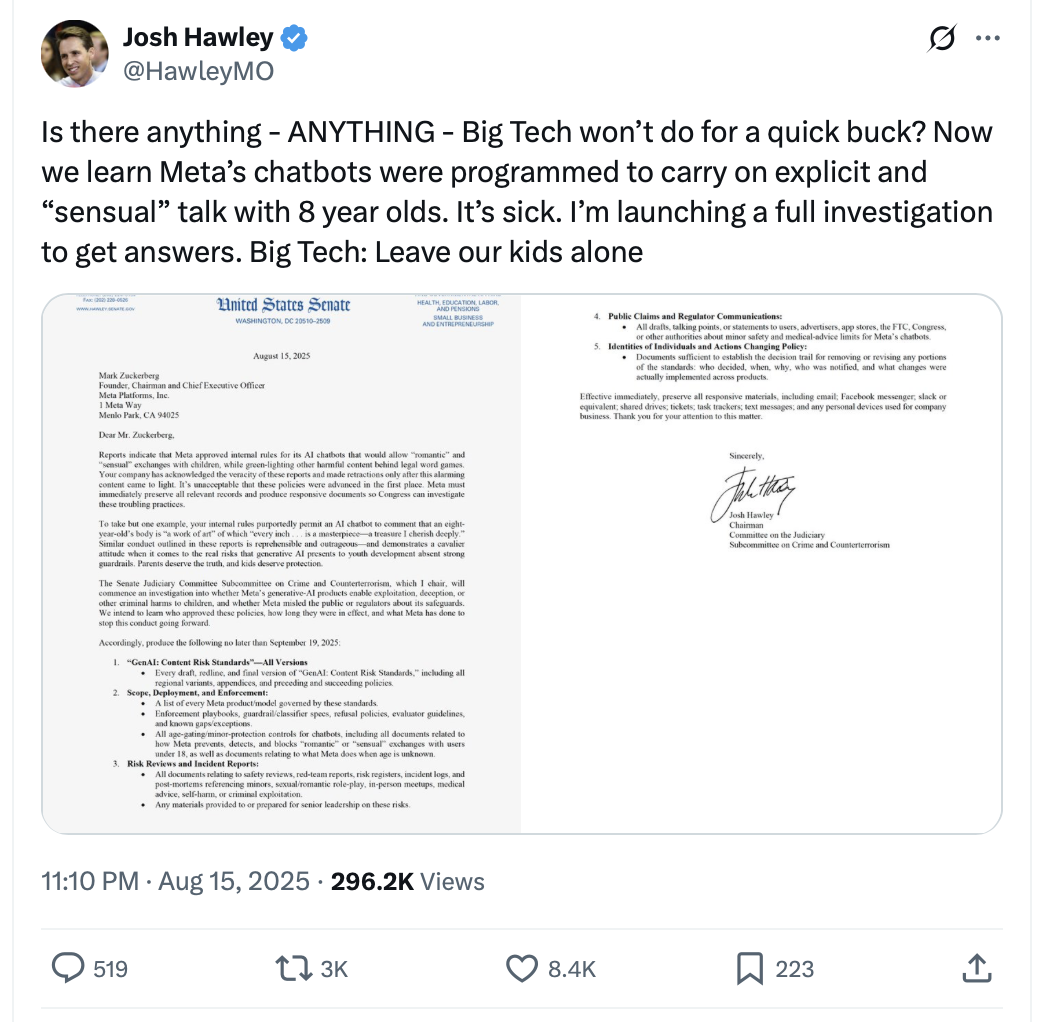1046x1022 pixels.
Task: Click the reply speech-bubble icon
Action: point(67,967)
